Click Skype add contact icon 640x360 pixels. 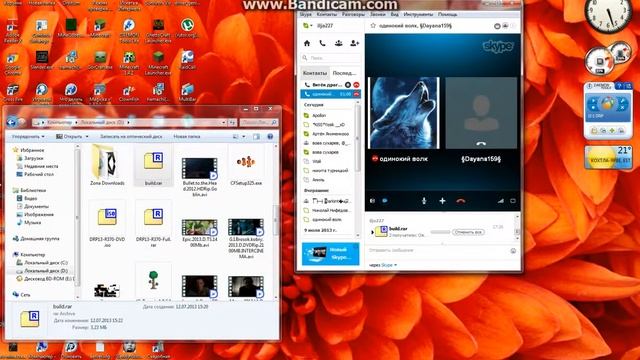(x=354, y=43)
